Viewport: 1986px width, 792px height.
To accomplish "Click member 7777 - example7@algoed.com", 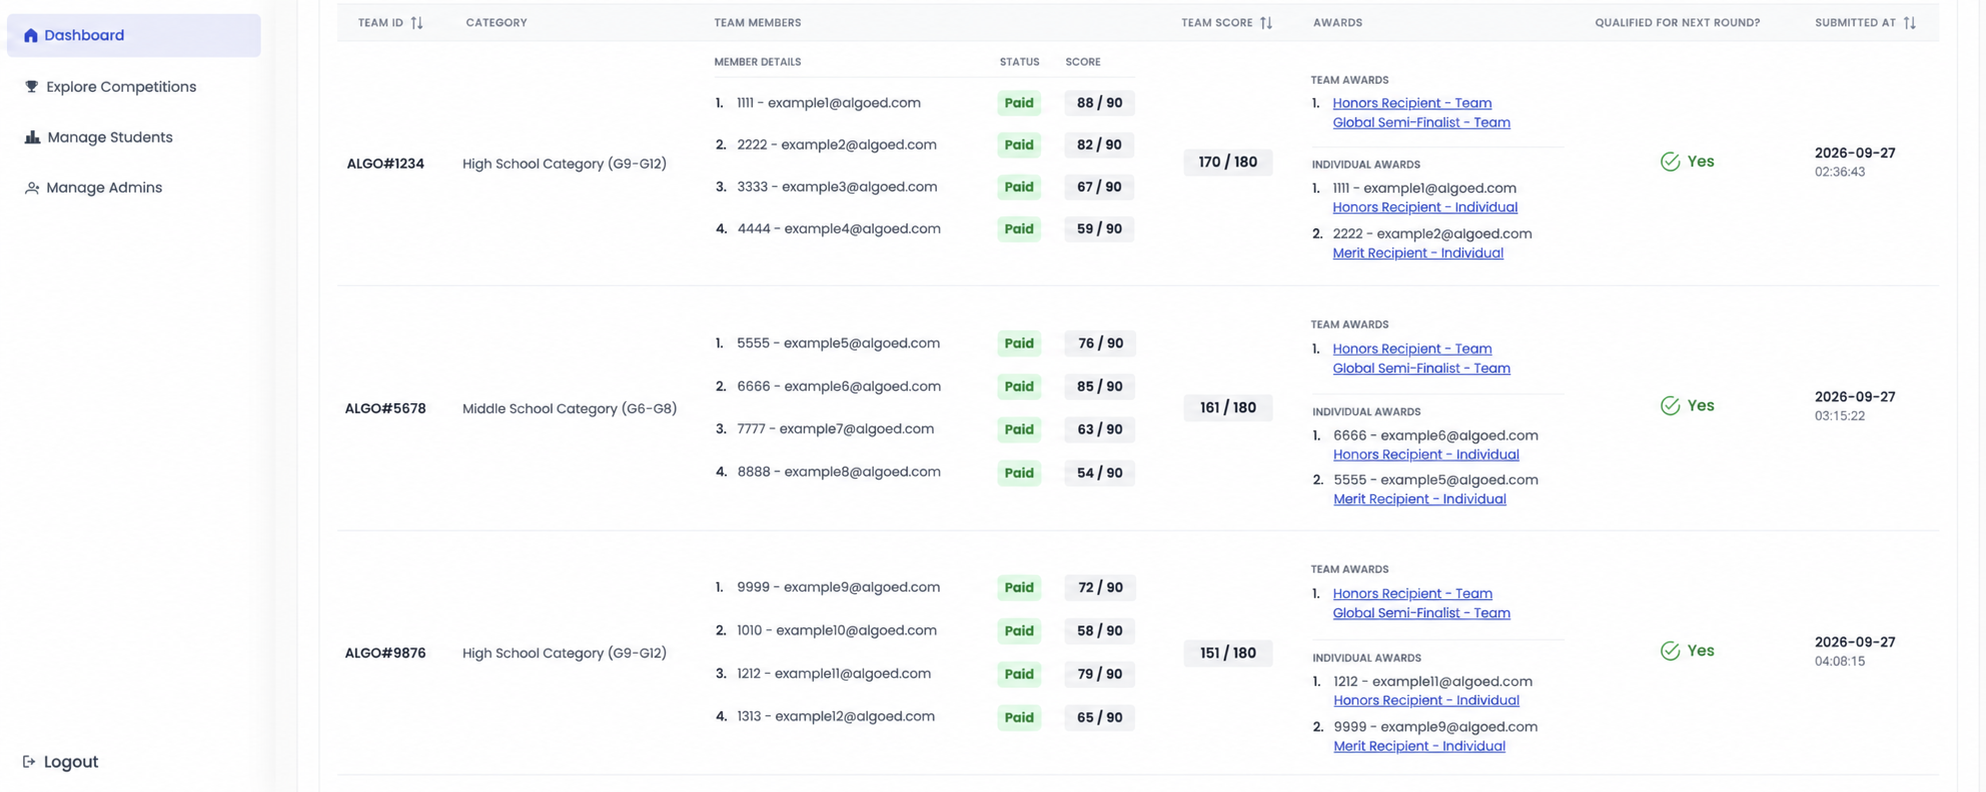I will (835, 429).
